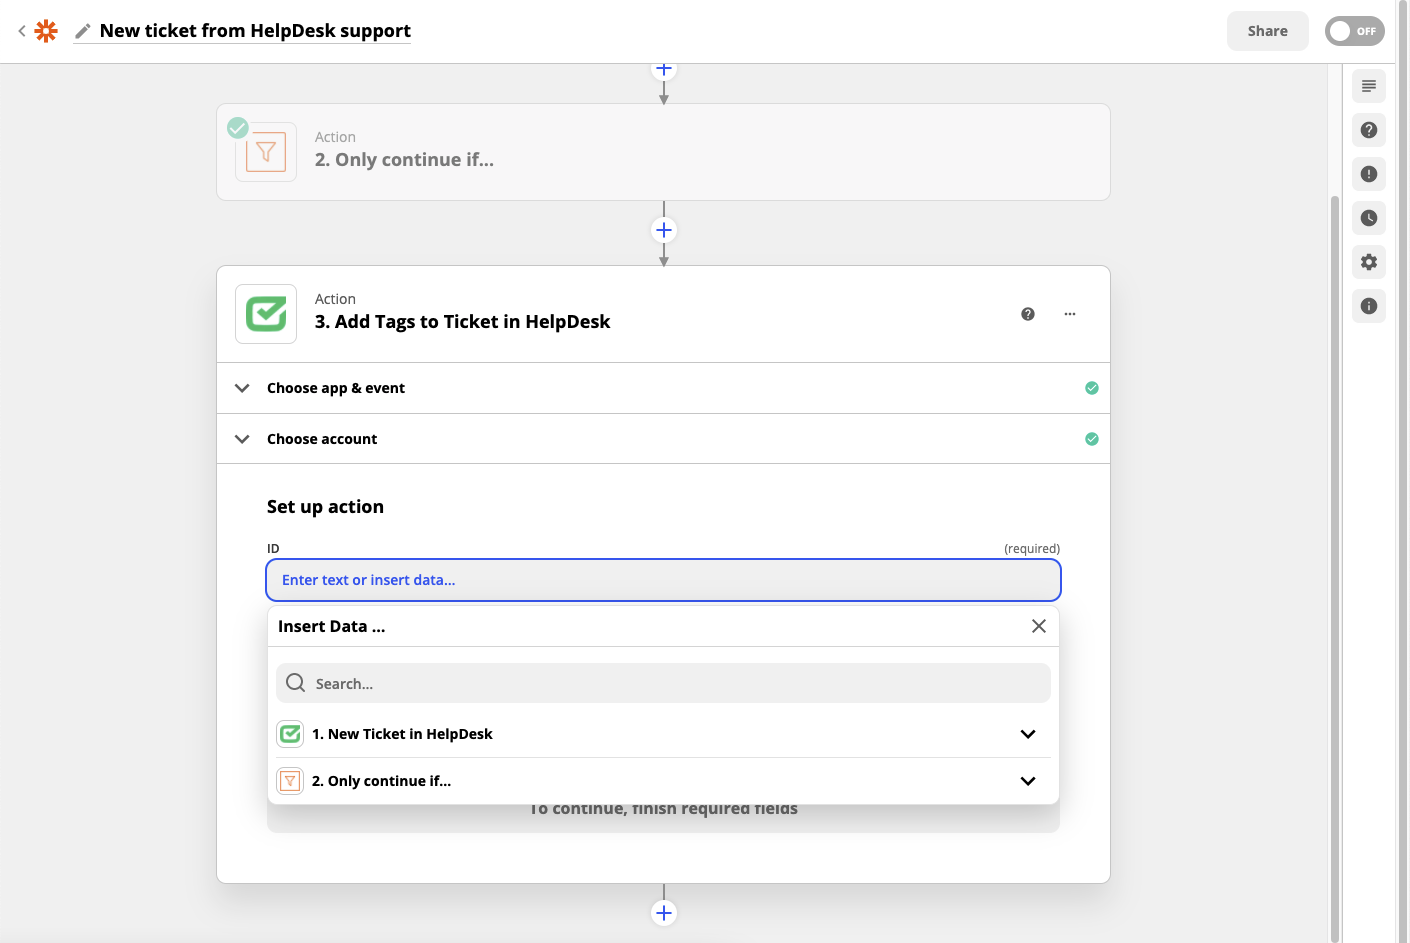Click the green check badge on step 2
The height and width of the screenshot is (943, 1410).
pyautogui.click(x=238, y=128)
